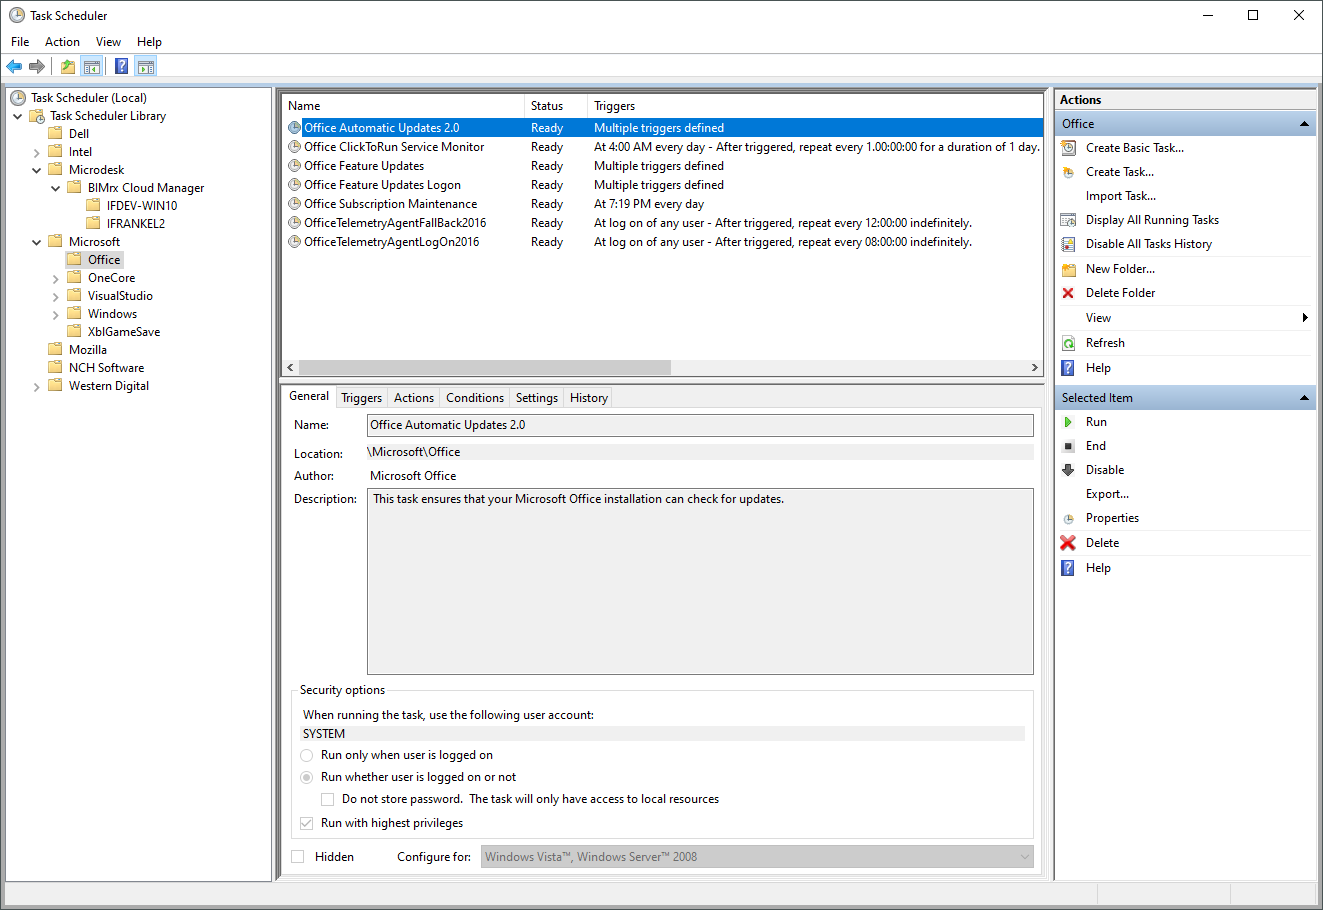Toggle 'Run with highest privileges' checkbox
The width and height of the screenshot is (1323, 910).
pyautogui.click(x=306, y=823)
